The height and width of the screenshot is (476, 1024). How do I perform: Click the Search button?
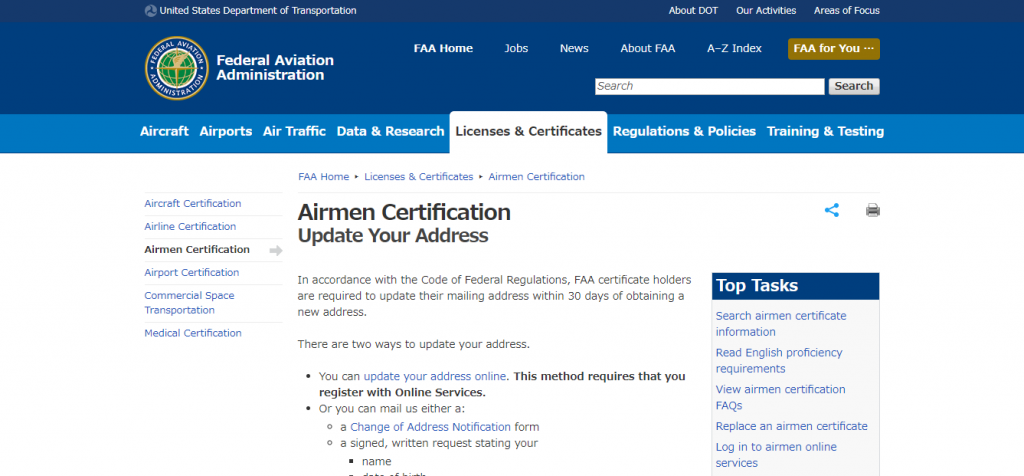(853, 86)
